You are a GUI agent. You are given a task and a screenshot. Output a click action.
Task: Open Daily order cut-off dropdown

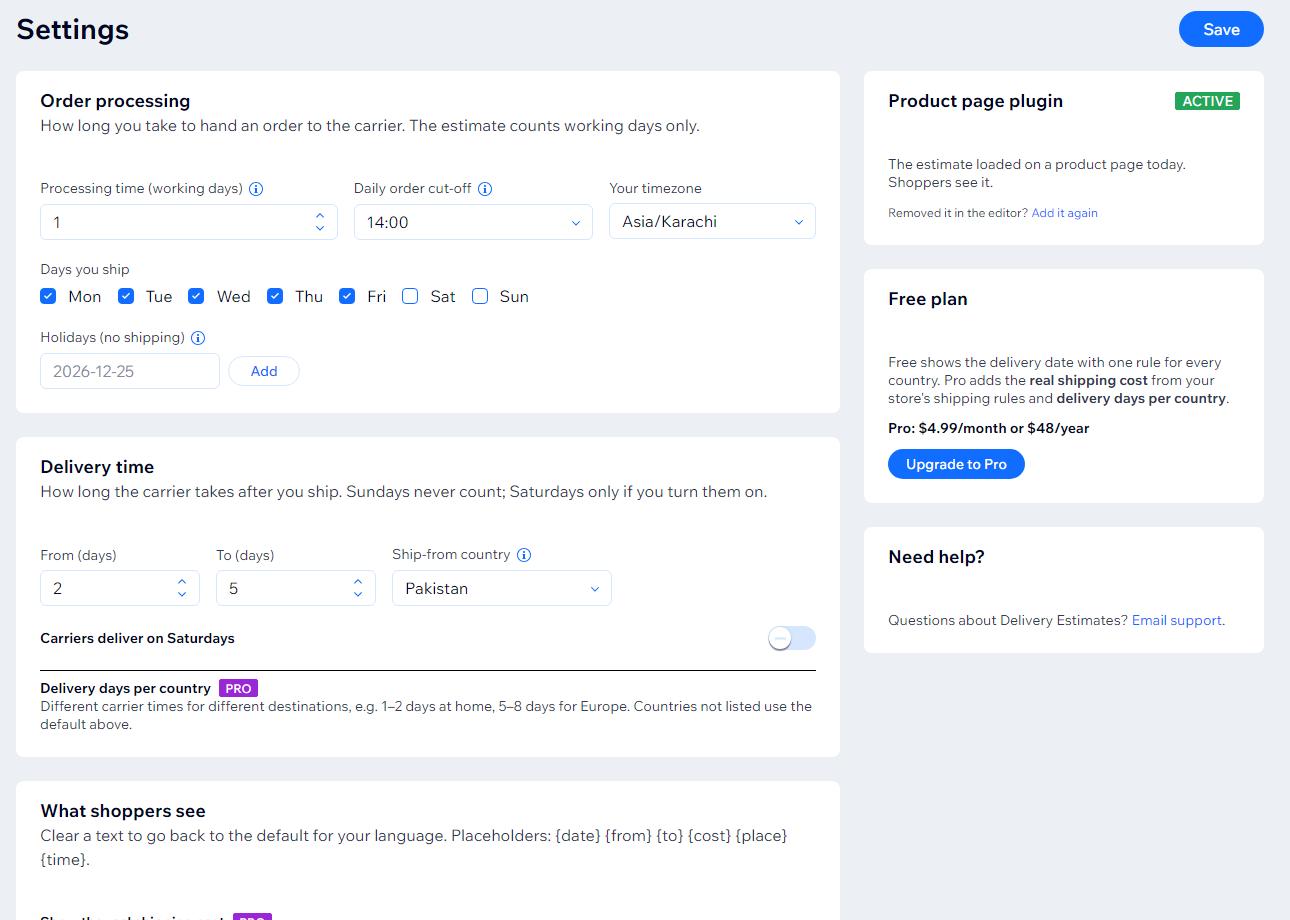[x=473, y=222]
